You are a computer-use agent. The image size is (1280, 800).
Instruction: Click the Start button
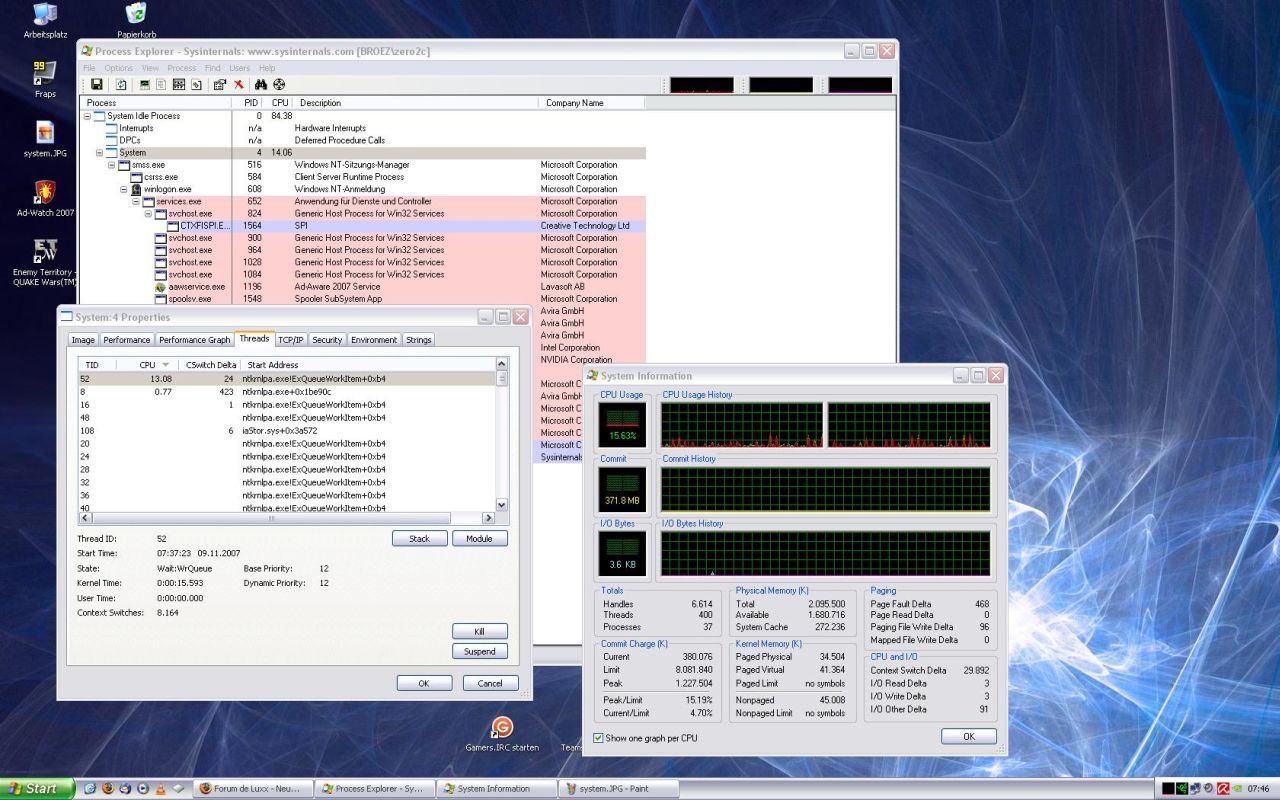(37, 788)
